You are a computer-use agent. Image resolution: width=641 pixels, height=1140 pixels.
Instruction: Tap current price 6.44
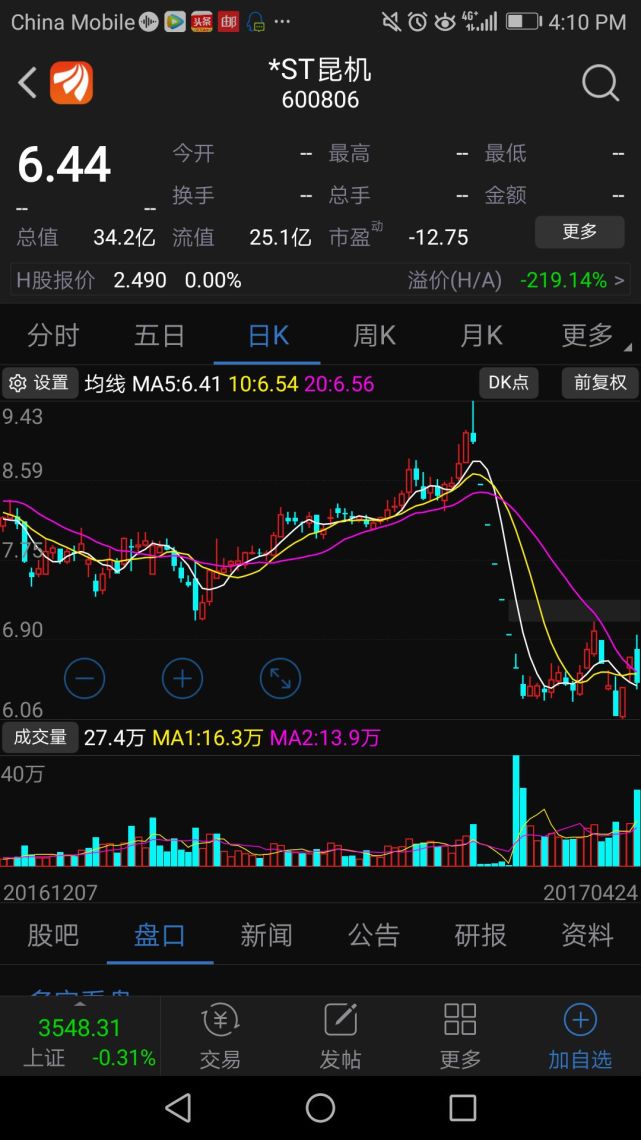click(x=64, y=164)
